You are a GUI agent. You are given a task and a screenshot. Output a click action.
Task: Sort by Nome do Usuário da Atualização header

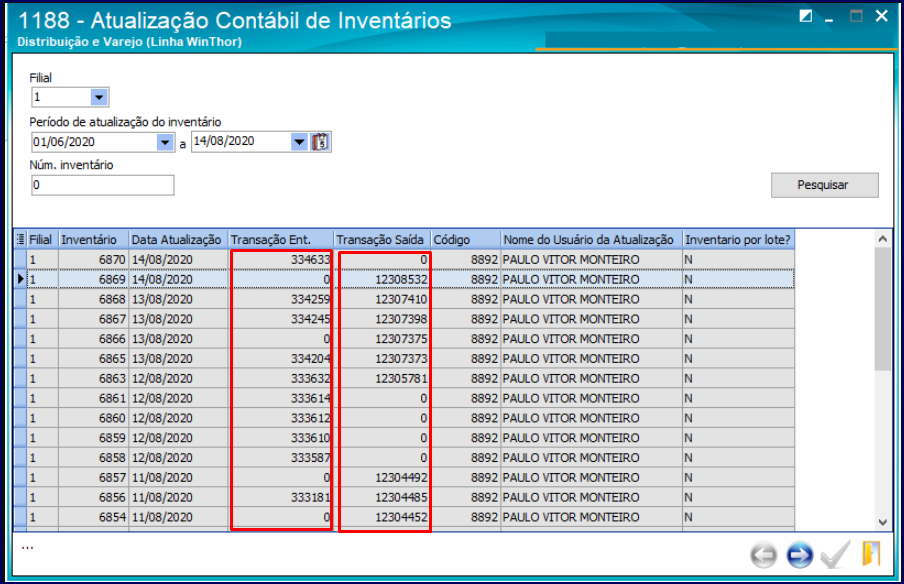pos(592,240)
